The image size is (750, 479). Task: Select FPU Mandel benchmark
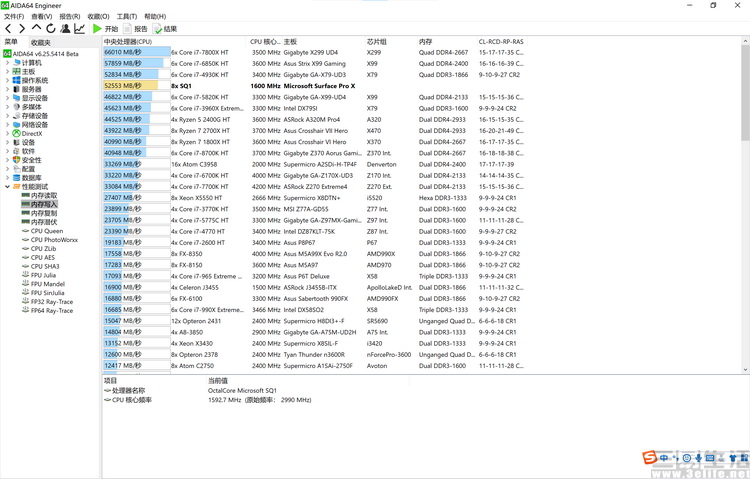click(x=44, y=284)
